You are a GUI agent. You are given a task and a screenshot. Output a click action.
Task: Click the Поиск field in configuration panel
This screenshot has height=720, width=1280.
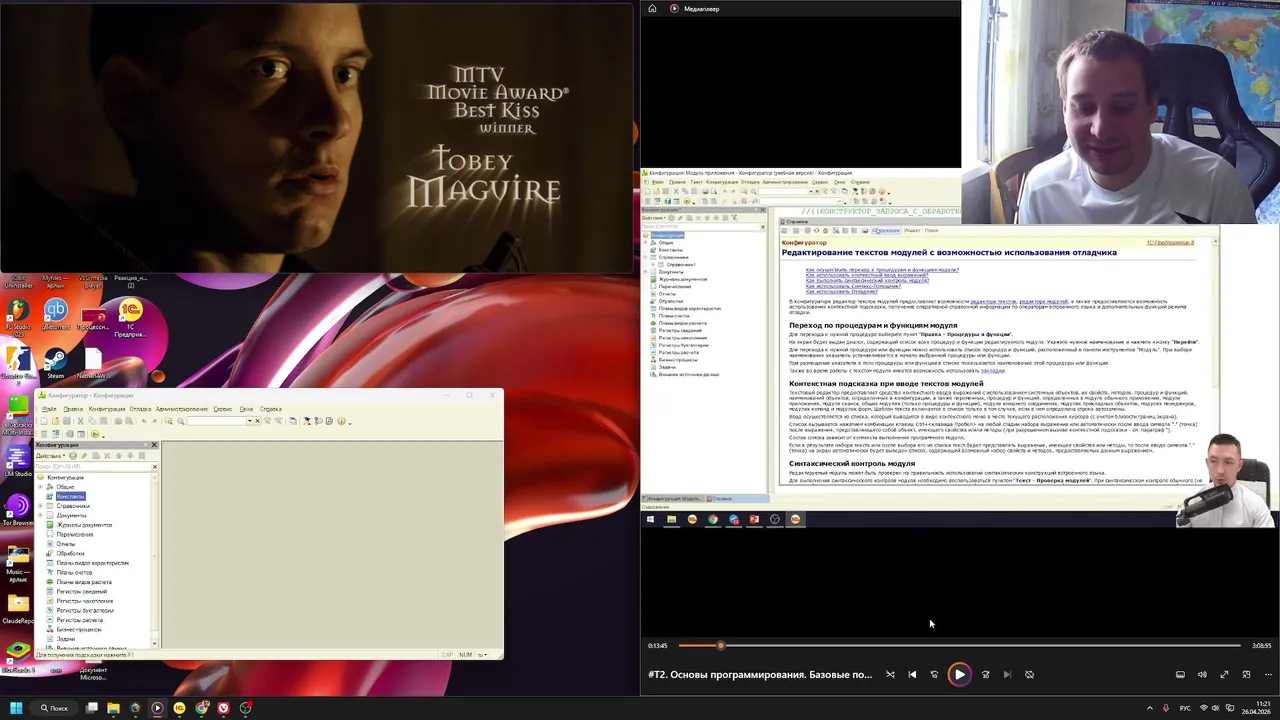coord(91,466)
